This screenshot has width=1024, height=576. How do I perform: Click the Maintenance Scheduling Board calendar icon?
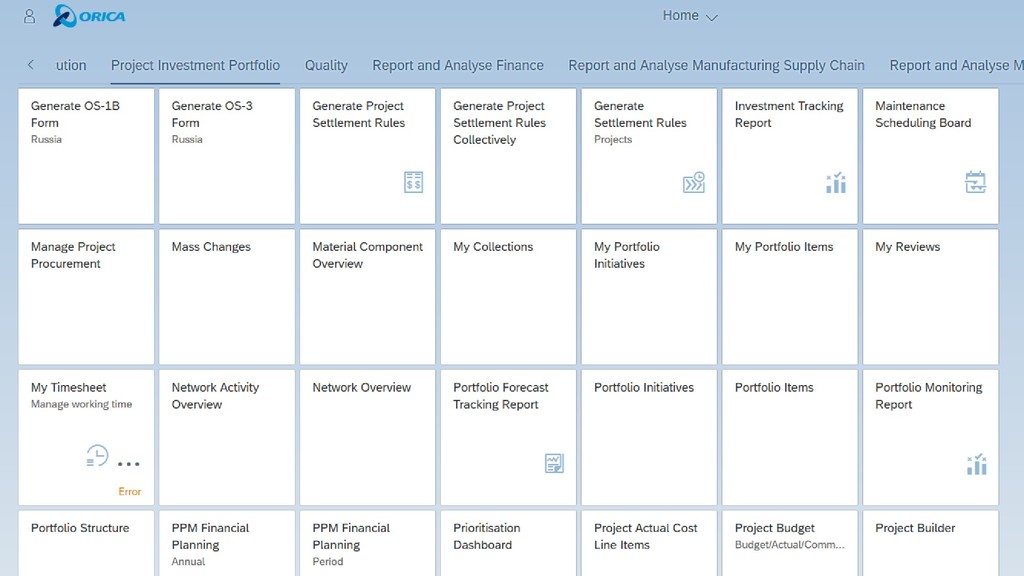click(976, 182)
